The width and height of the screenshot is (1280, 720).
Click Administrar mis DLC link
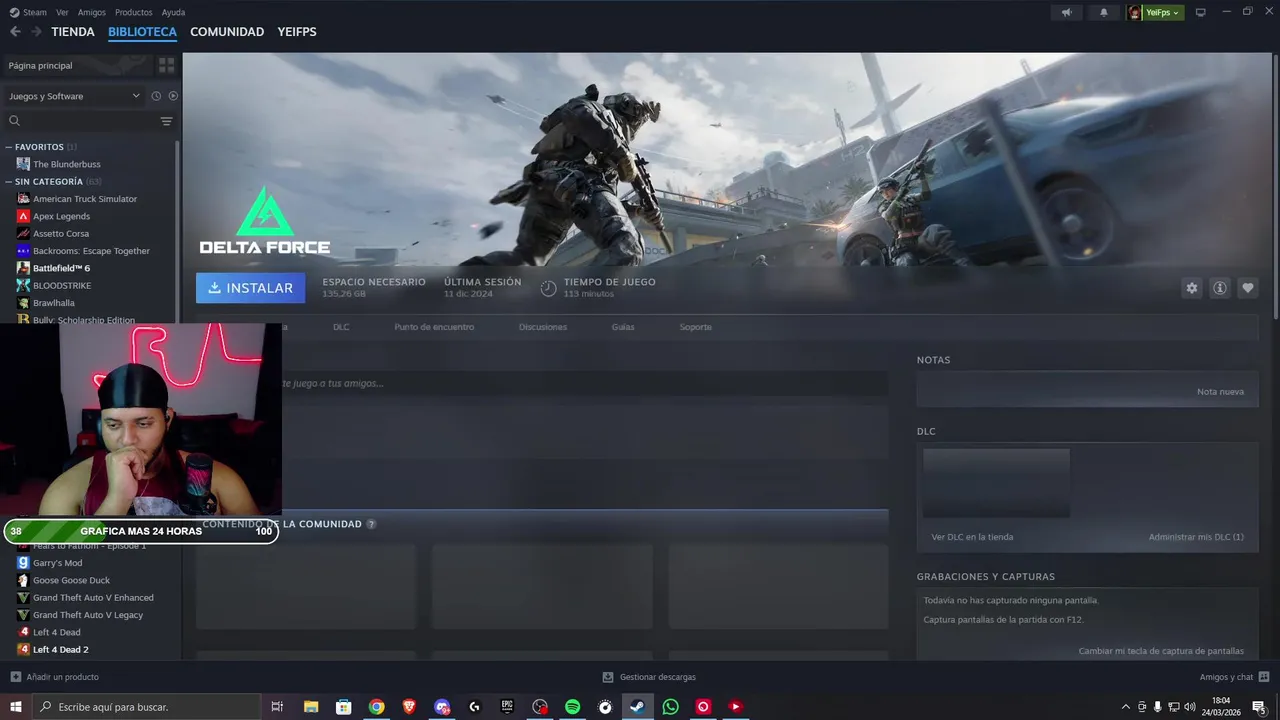point(1196,537)
